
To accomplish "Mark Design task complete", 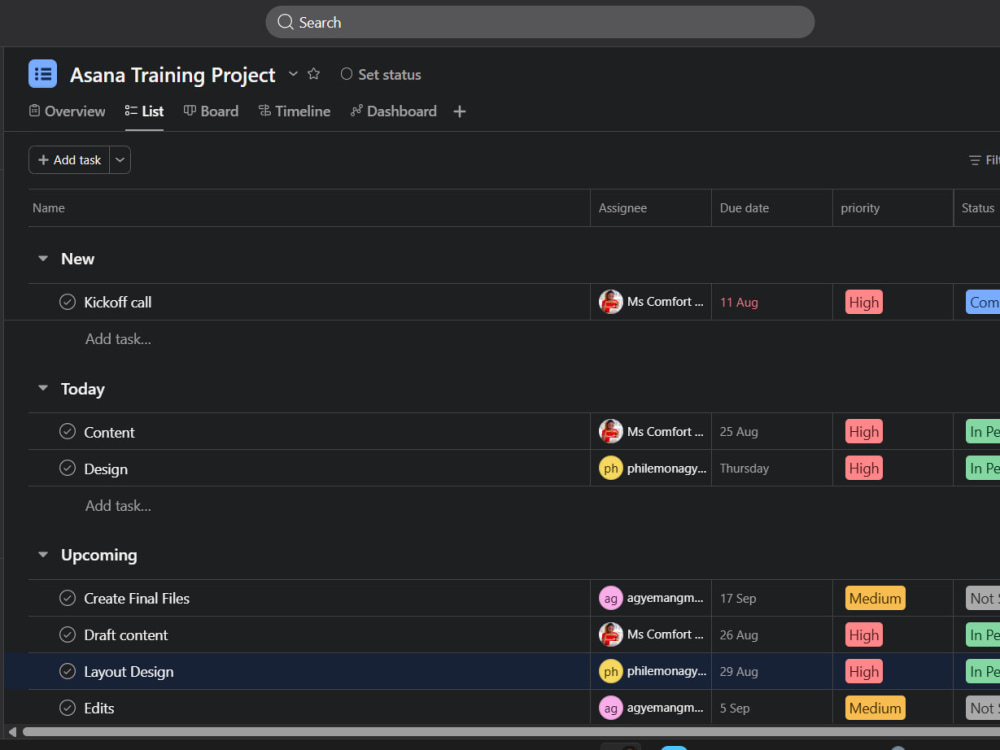I will pyautogui.click(x=67, y=468).
